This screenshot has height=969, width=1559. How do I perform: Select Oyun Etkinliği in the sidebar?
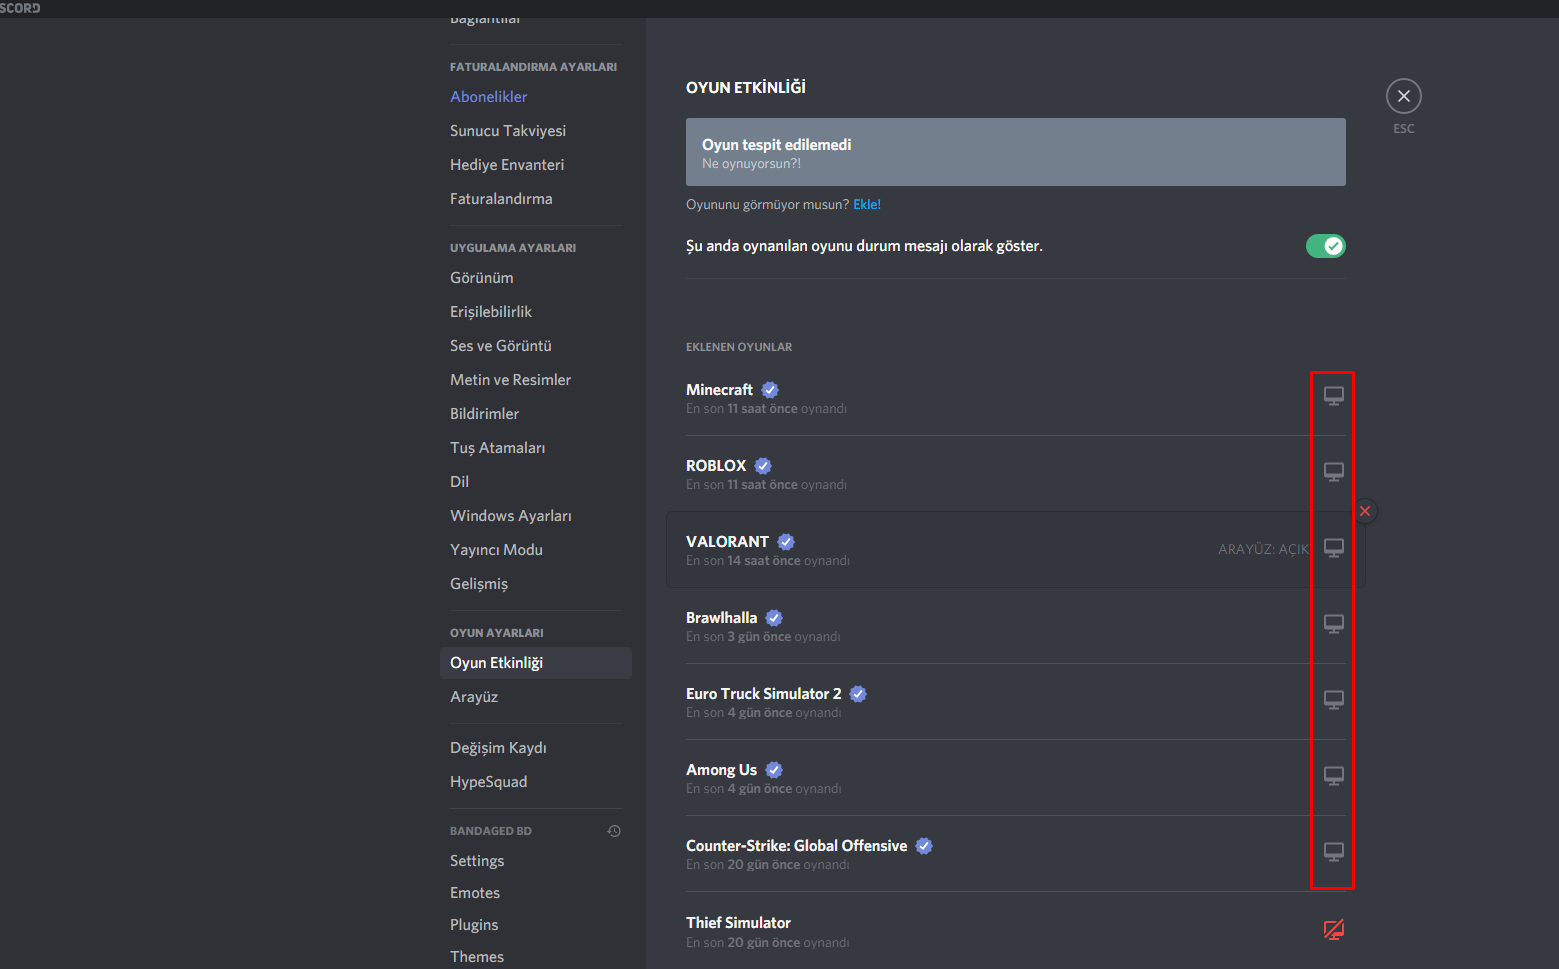(536, 663)
